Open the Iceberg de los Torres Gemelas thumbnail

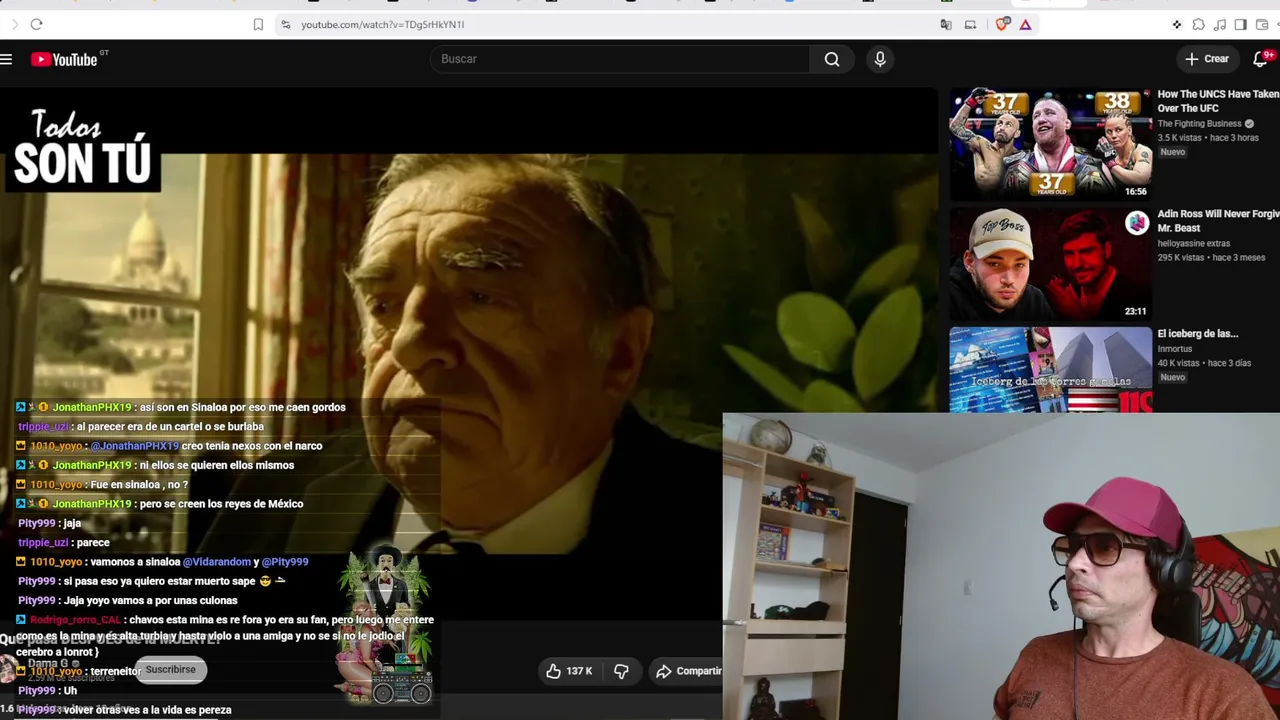[1050, 369]
